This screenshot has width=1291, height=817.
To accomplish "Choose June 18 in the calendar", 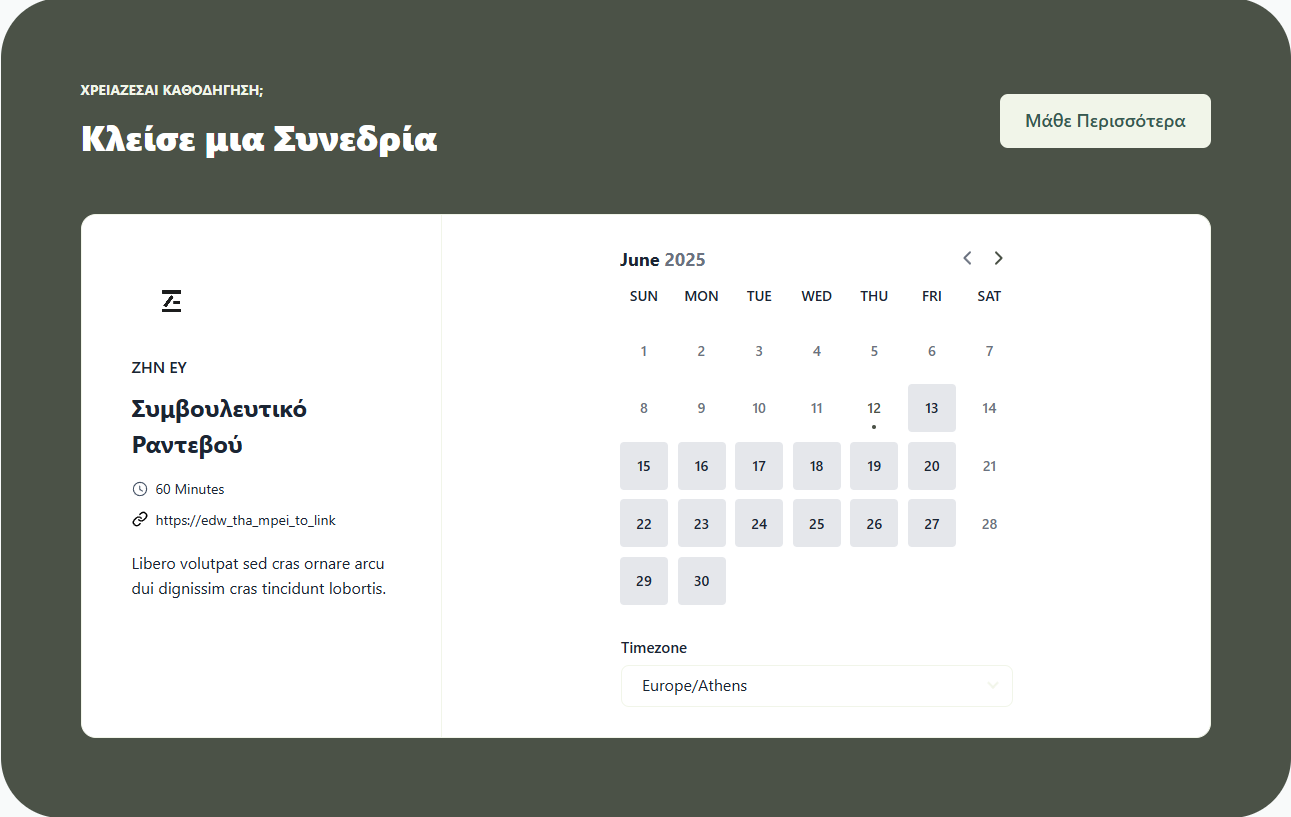I will pos(816,466).
